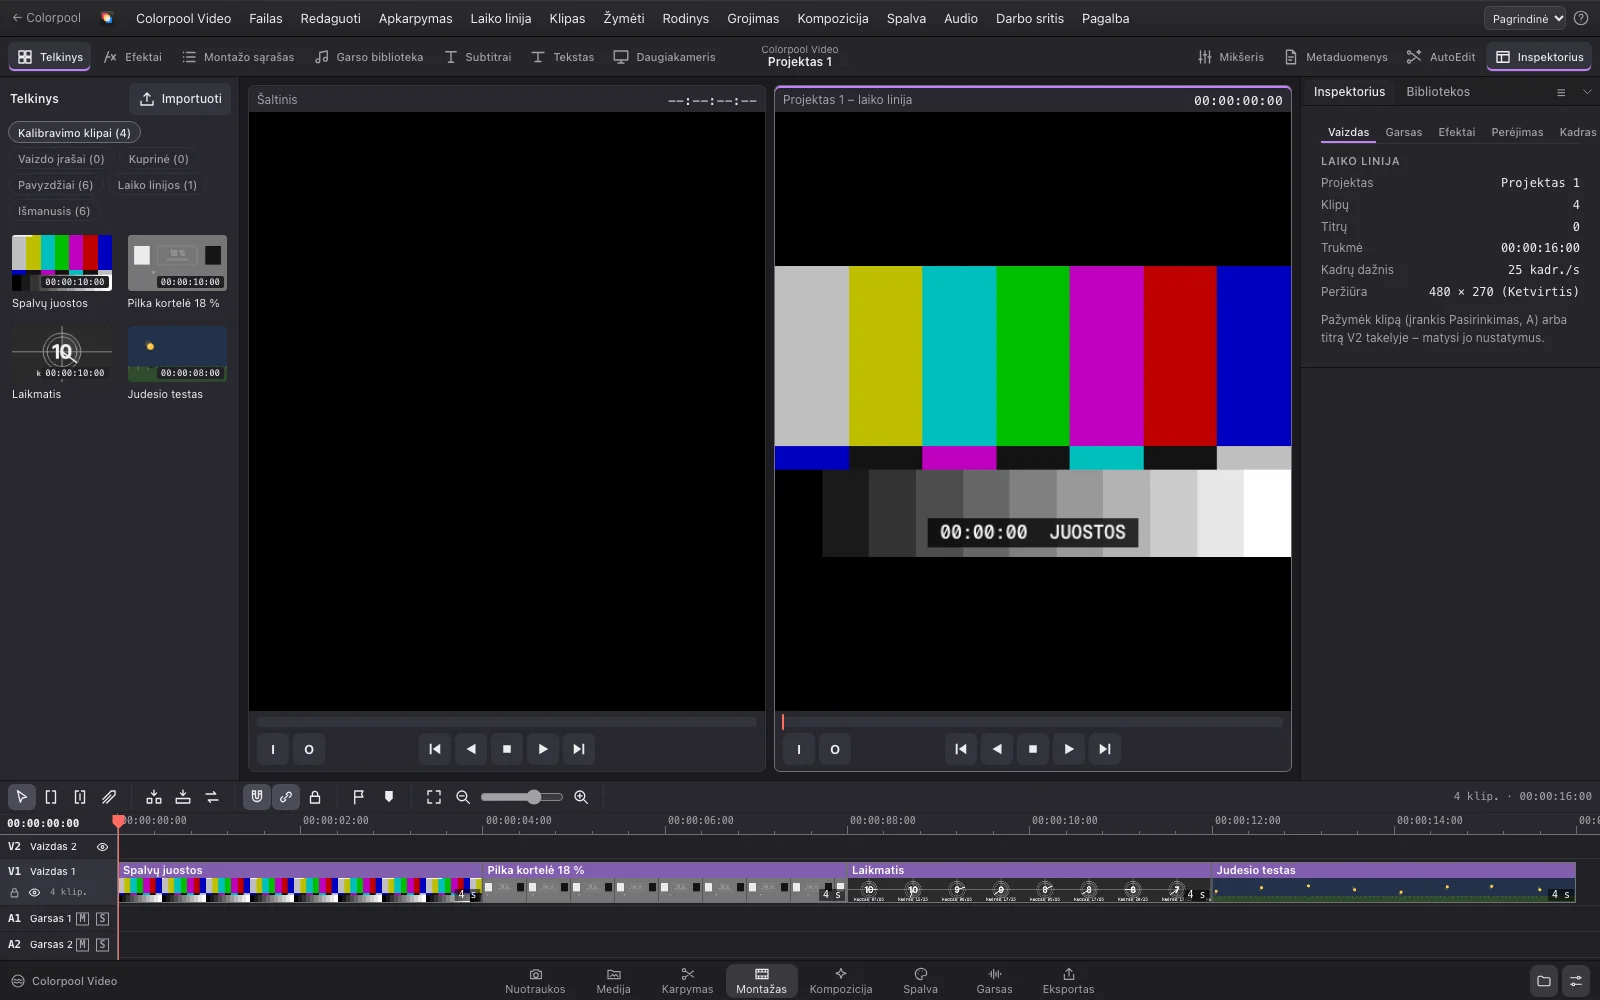Viewport: 1600px width, 1000px height.
Task: Open the Nuotraukos page
Action: [535, 981]
